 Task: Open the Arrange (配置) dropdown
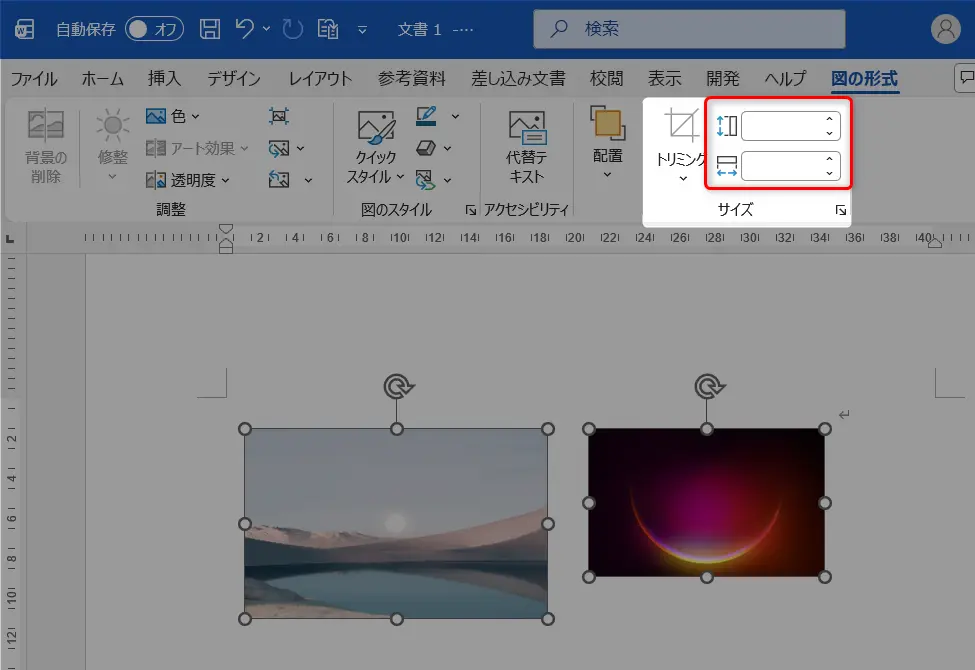(x=608, y=144)
